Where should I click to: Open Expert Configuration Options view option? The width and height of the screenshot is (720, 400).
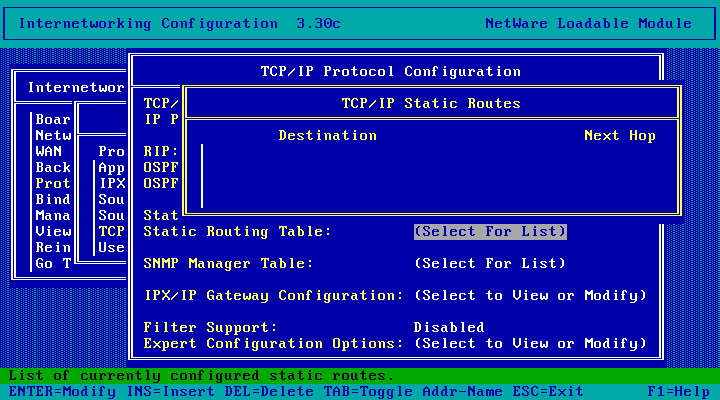(x=530, y=344)
